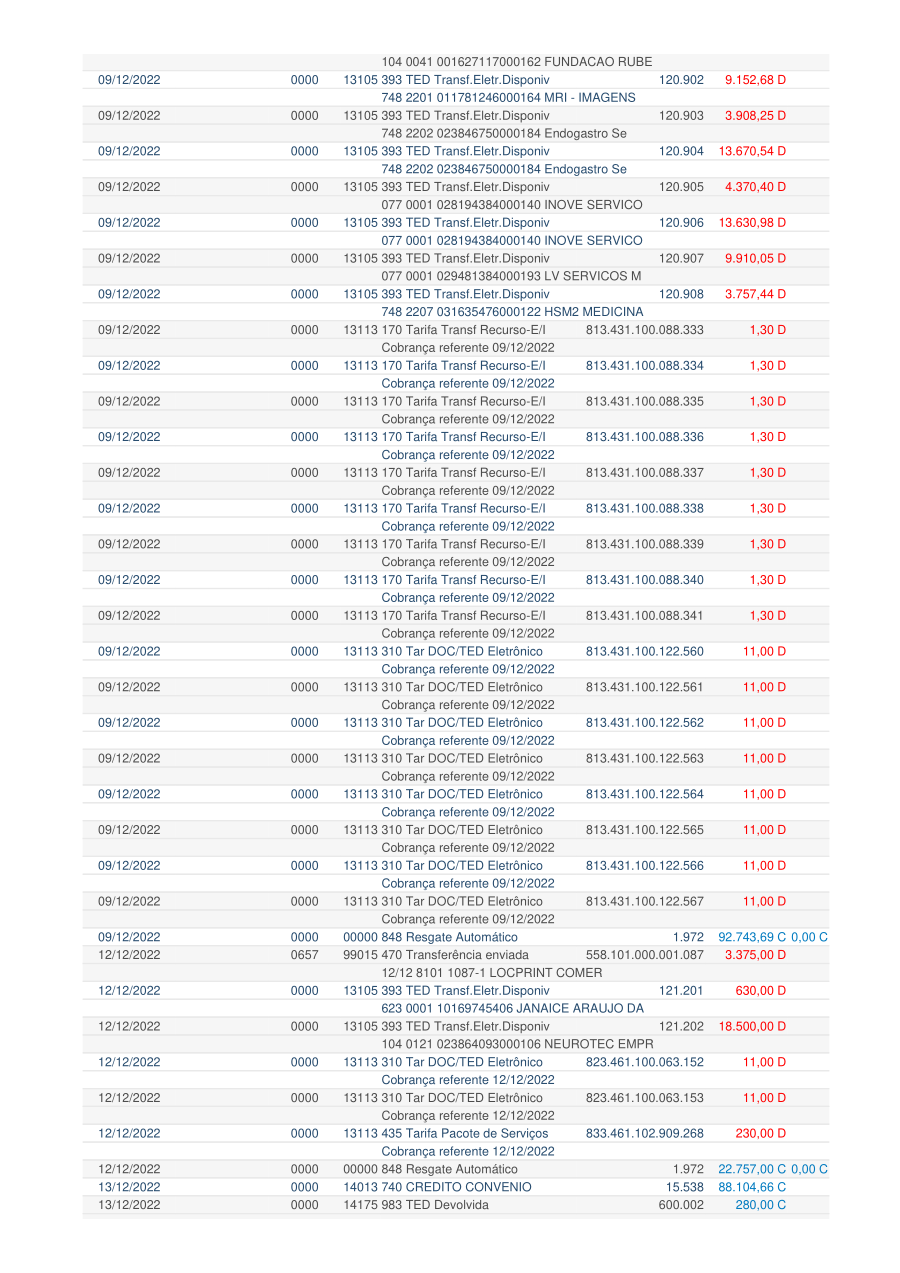
Task: Click the FUNDACAO RUBE description line
Action: point(516,62)
